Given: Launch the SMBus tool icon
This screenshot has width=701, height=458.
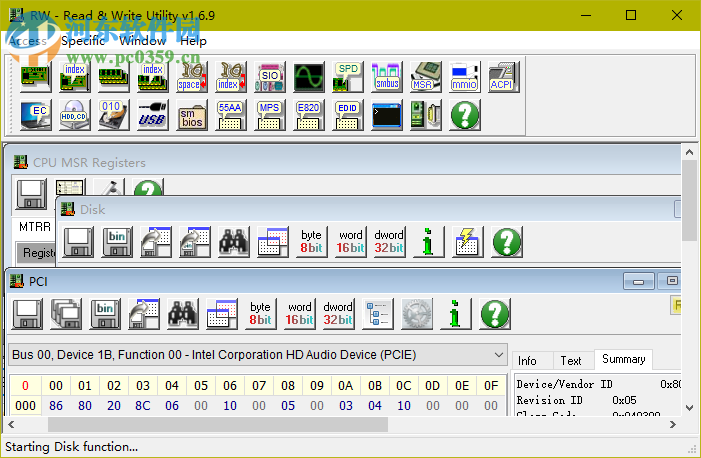Looking at the screenshot, I should point(386,76).
